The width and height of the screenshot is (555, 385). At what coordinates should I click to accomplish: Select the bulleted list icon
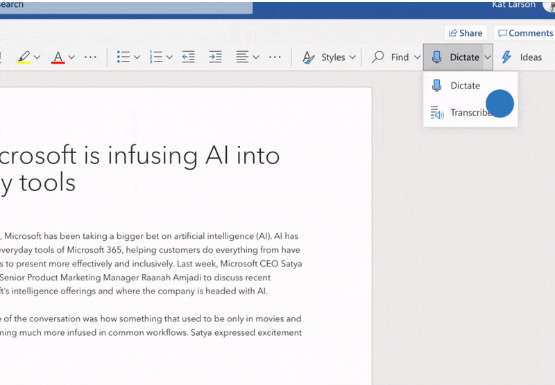[x=124, y=57]
